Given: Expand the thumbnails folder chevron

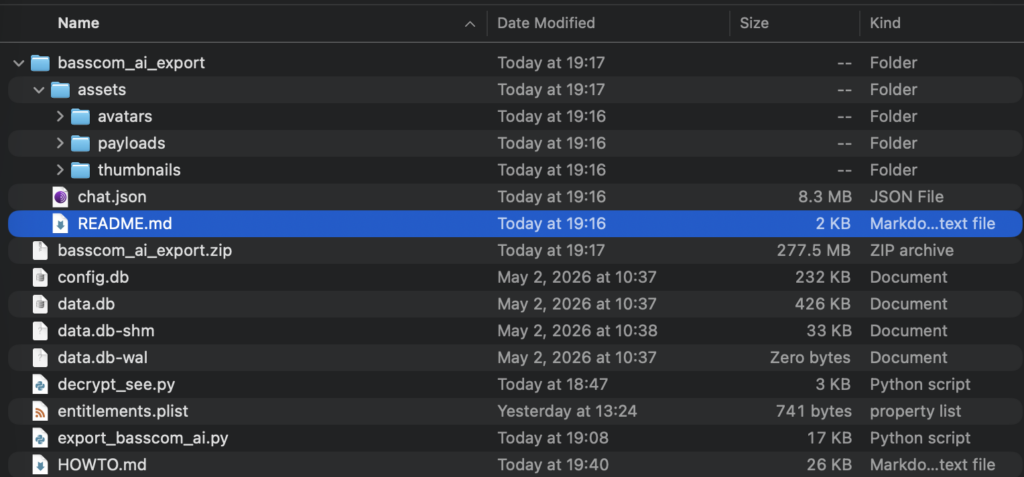Looking at the screenshot, I should (x=60, y=170).
